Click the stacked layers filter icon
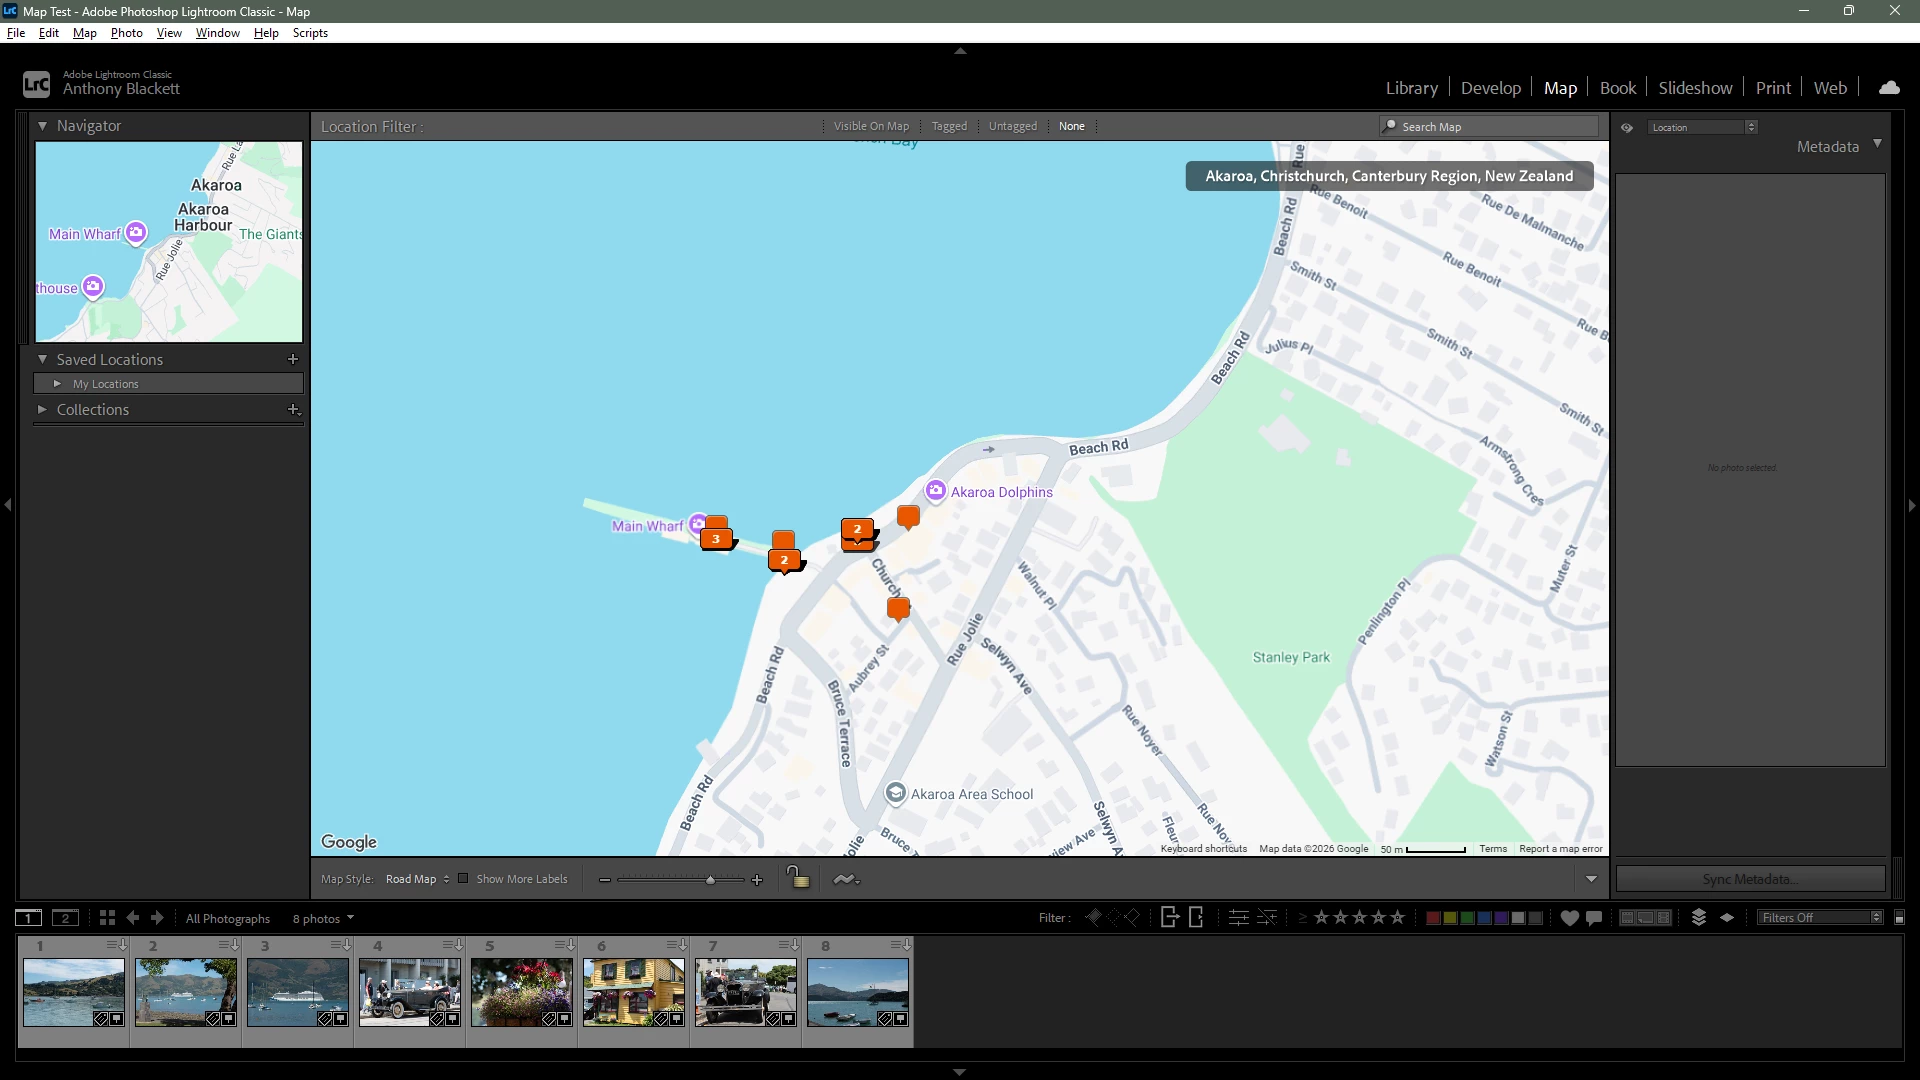Image resolution: width=1920 pixels, height=1080 pixels. tap(1698, 917)
